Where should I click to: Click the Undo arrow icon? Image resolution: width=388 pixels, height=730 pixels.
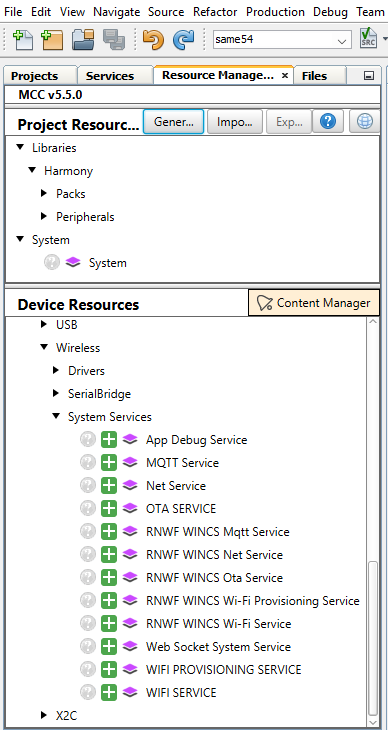(153, 40)
